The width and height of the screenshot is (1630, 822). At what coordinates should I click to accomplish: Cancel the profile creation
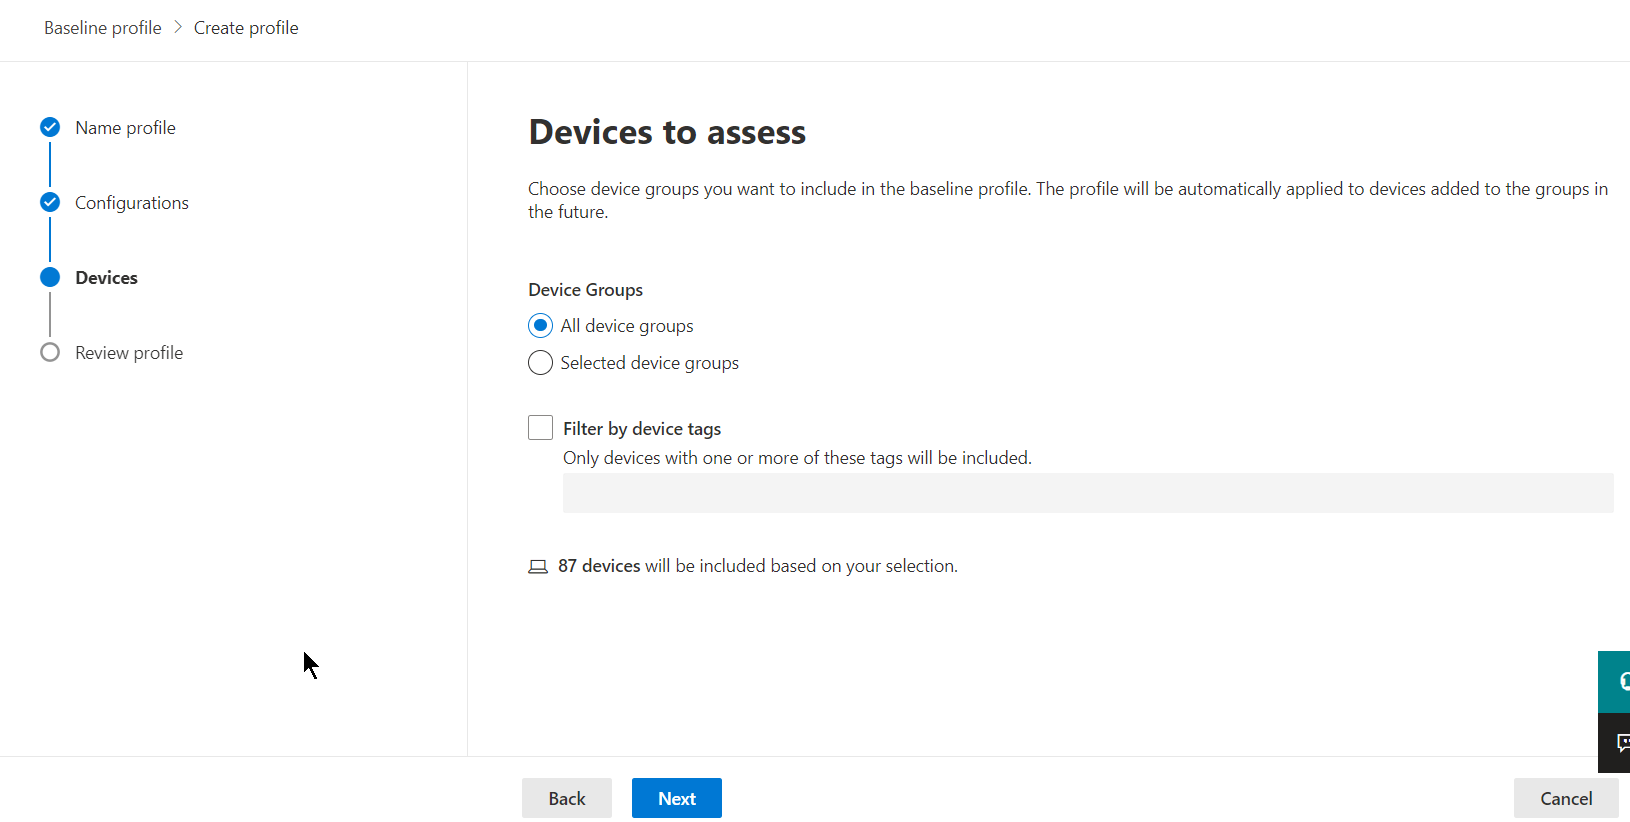(x=1565, y=798)
